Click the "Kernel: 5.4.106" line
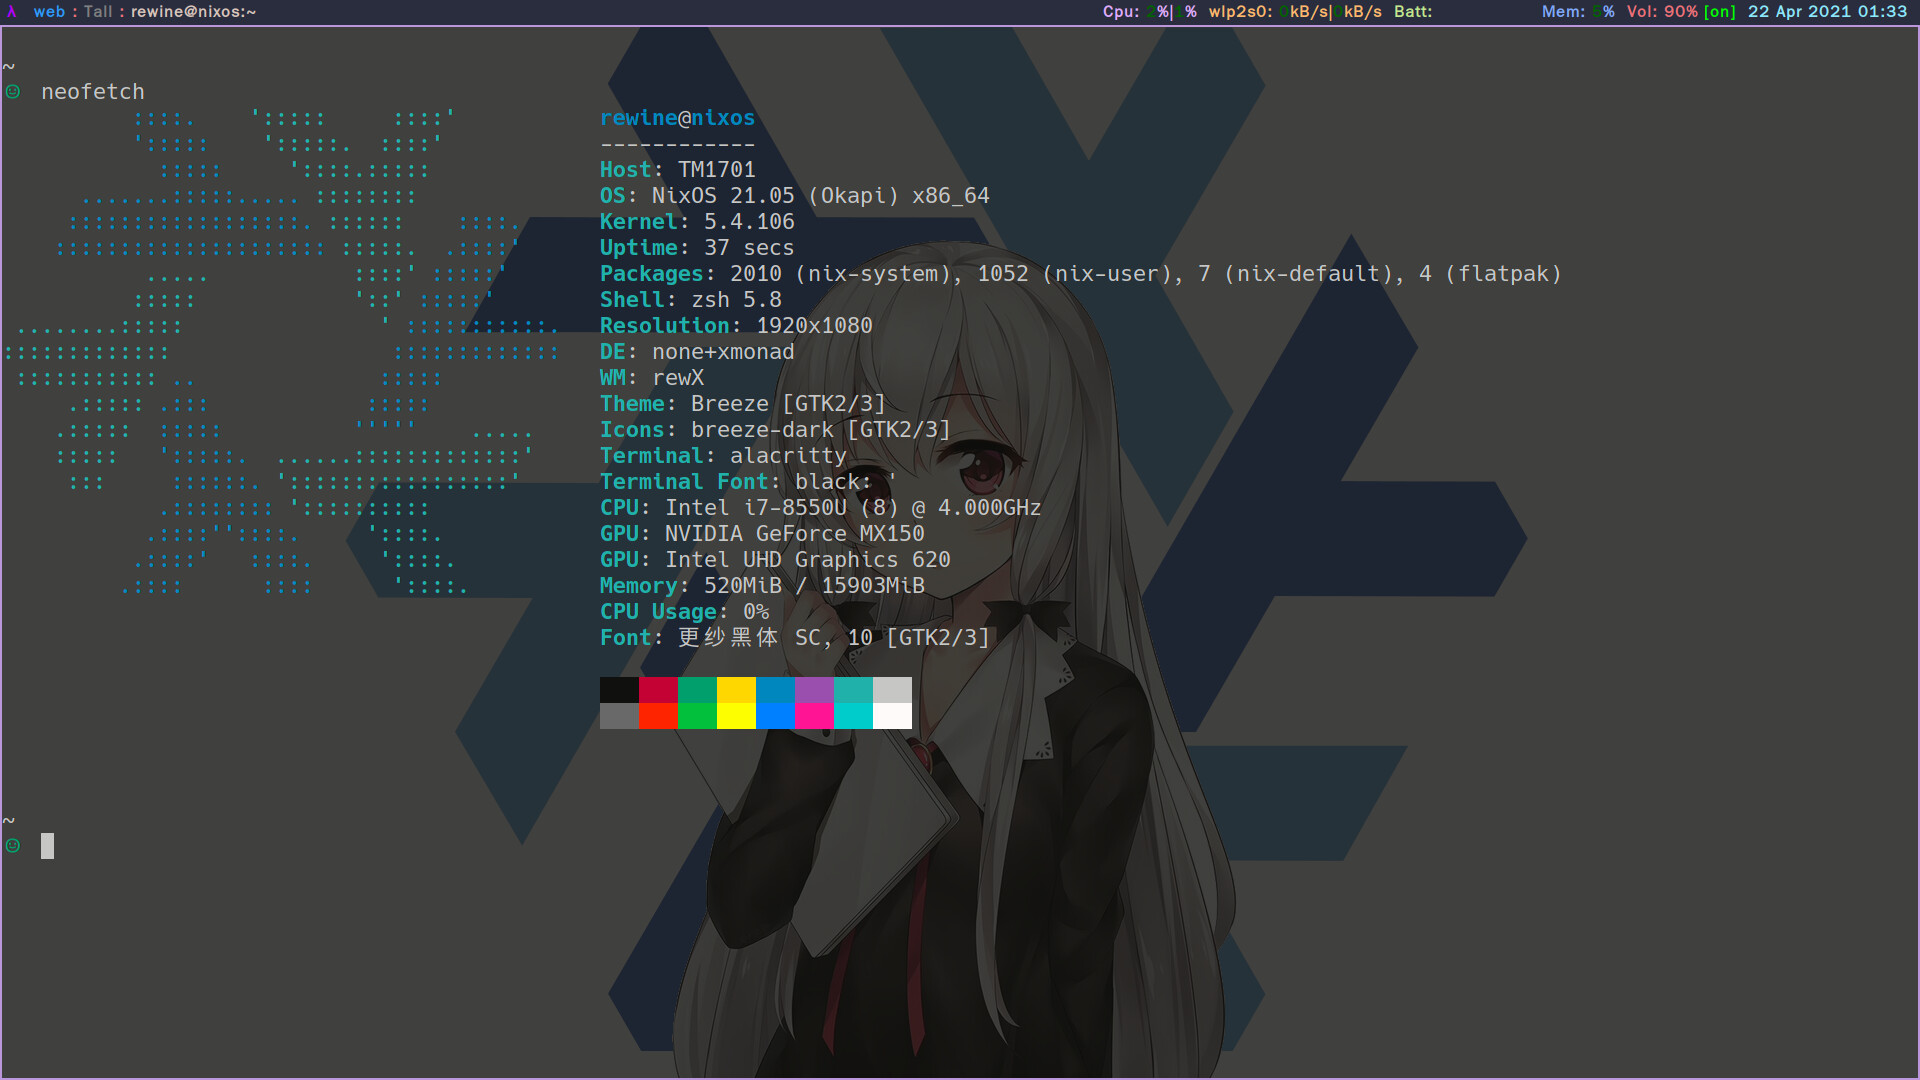The width and height of the screenshot is (1920, 1080). point(697,222)
